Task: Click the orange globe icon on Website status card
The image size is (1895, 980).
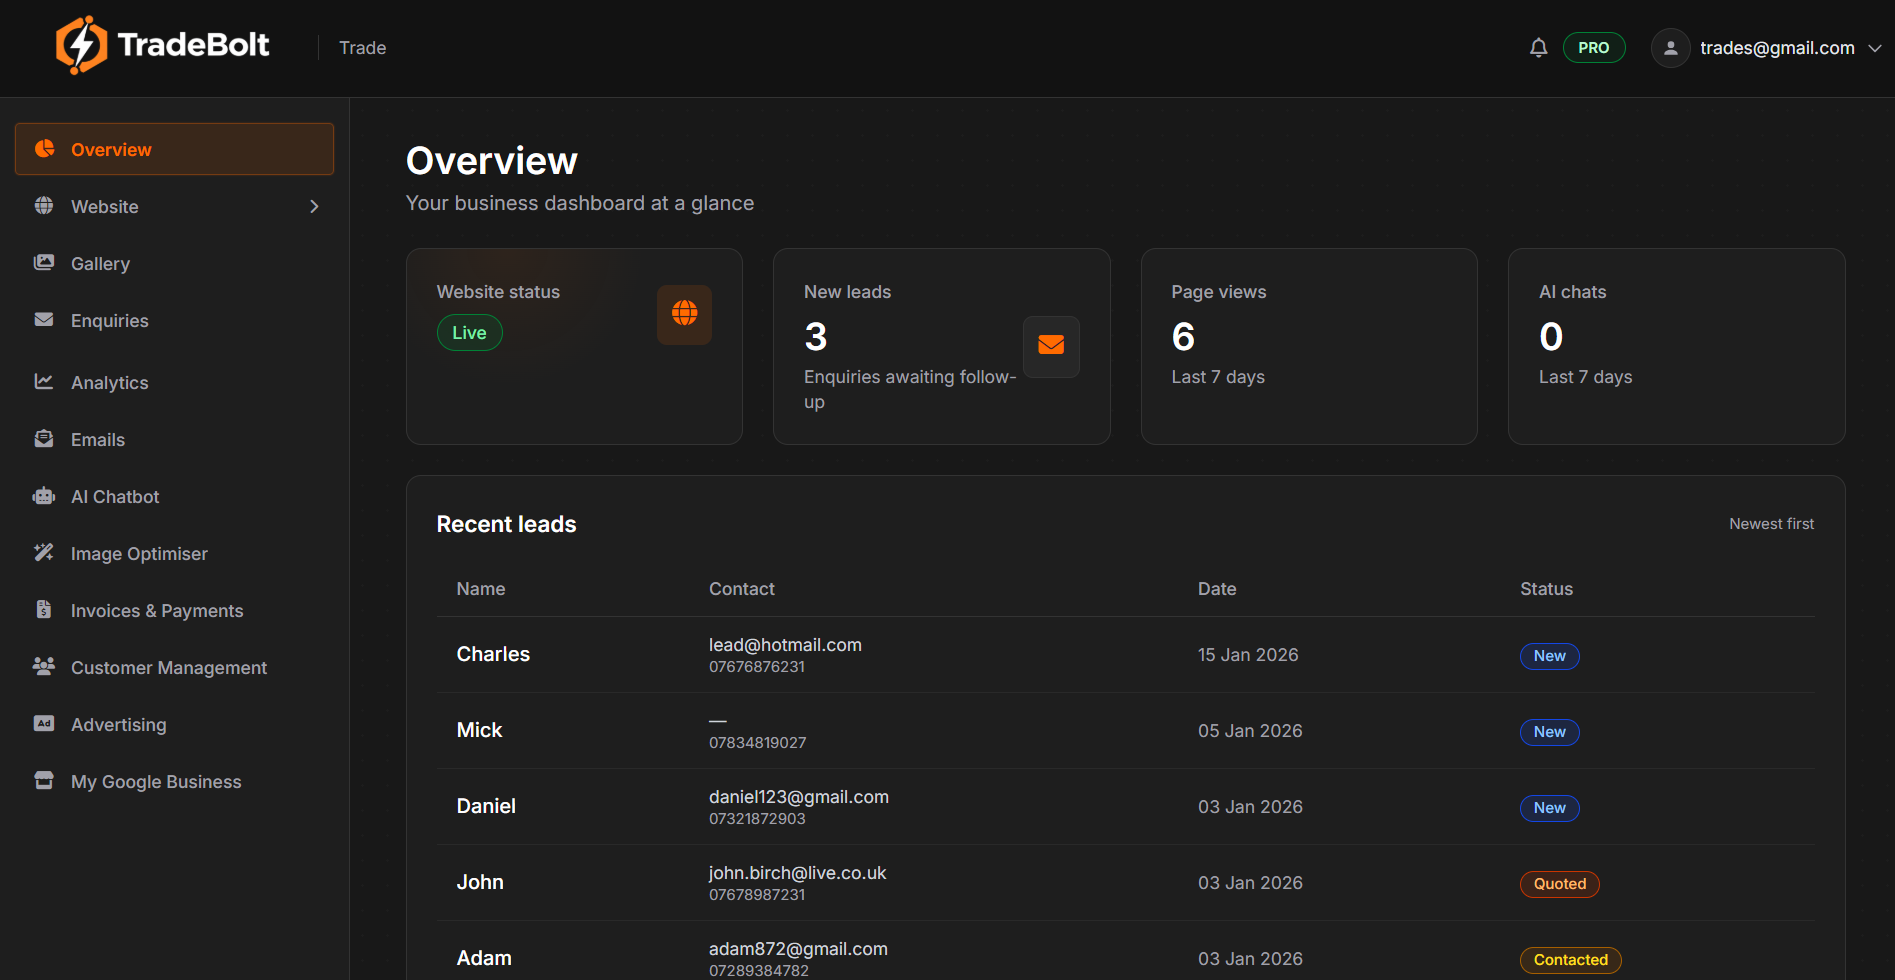Action: (x=684, y=314)
